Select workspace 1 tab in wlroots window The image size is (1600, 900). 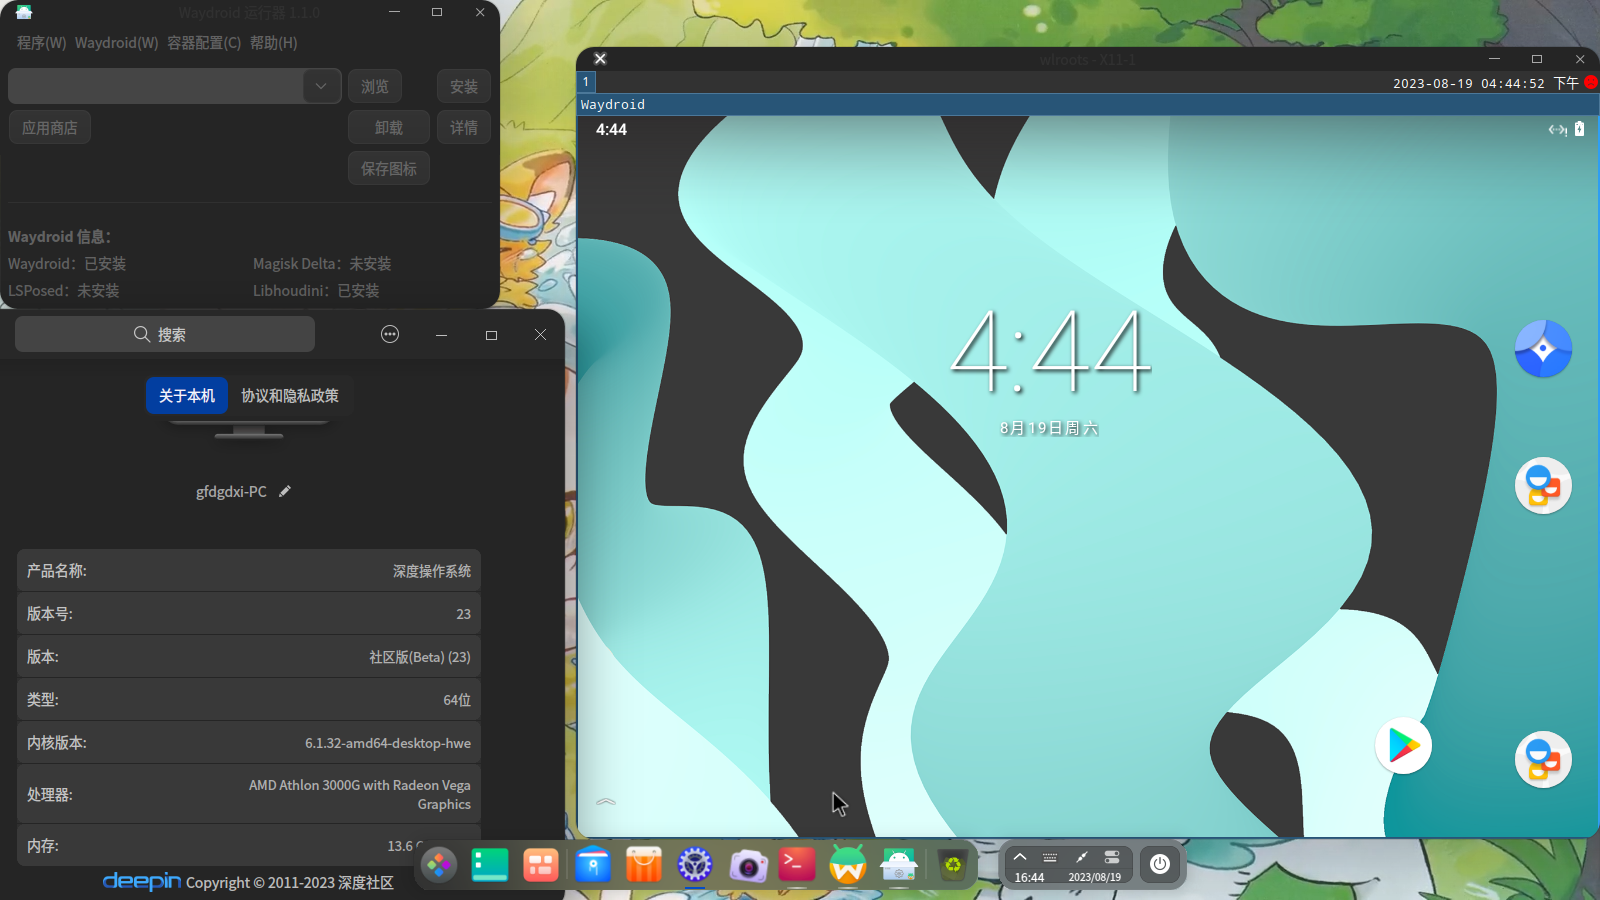click(586, 82)
